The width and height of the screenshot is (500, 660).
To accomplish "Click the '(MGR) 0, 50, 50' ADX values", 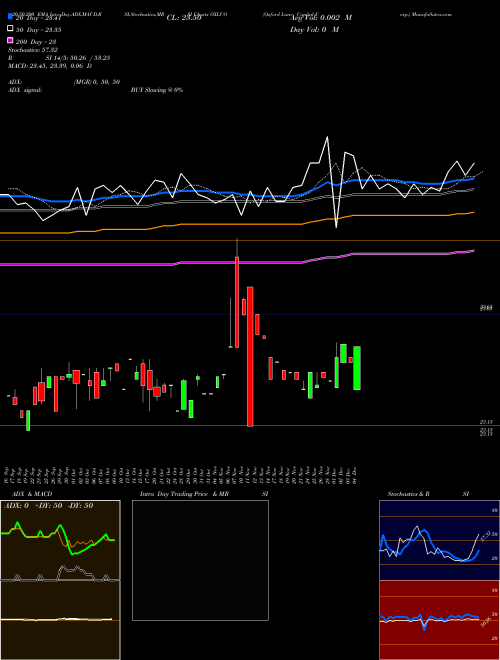I will click(97, 82).
